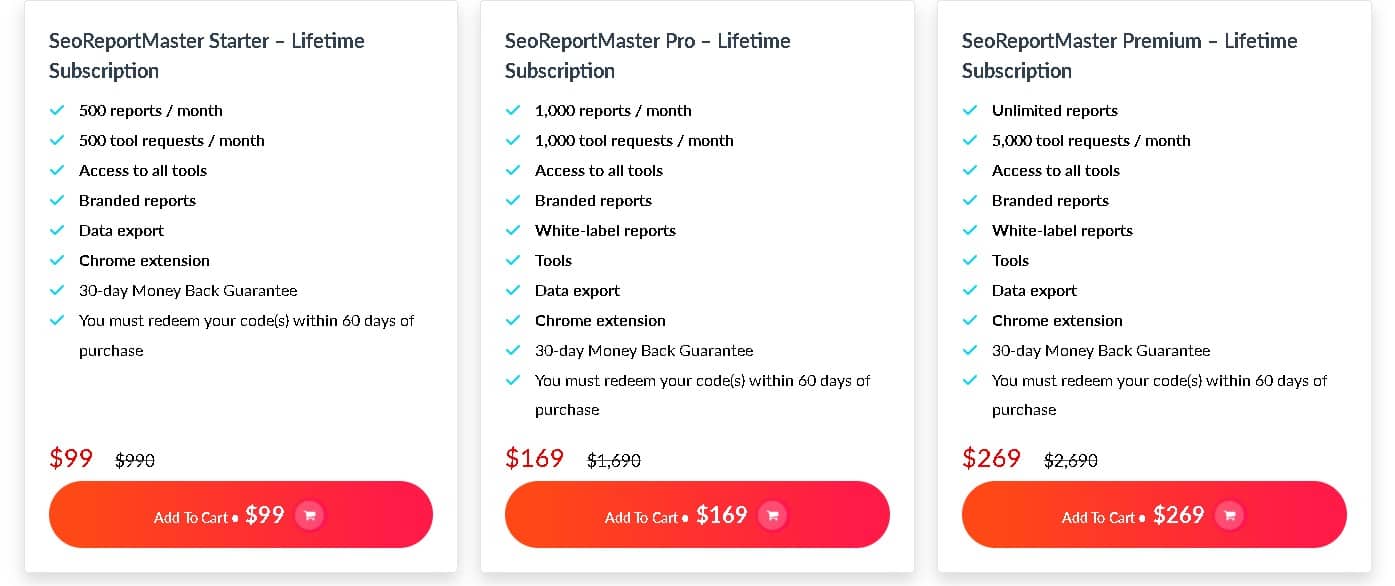This screenshot has height=586, width=1395.
Task: Click the checkmark beside 'Data export' in Pro plan
Action: 514,290
